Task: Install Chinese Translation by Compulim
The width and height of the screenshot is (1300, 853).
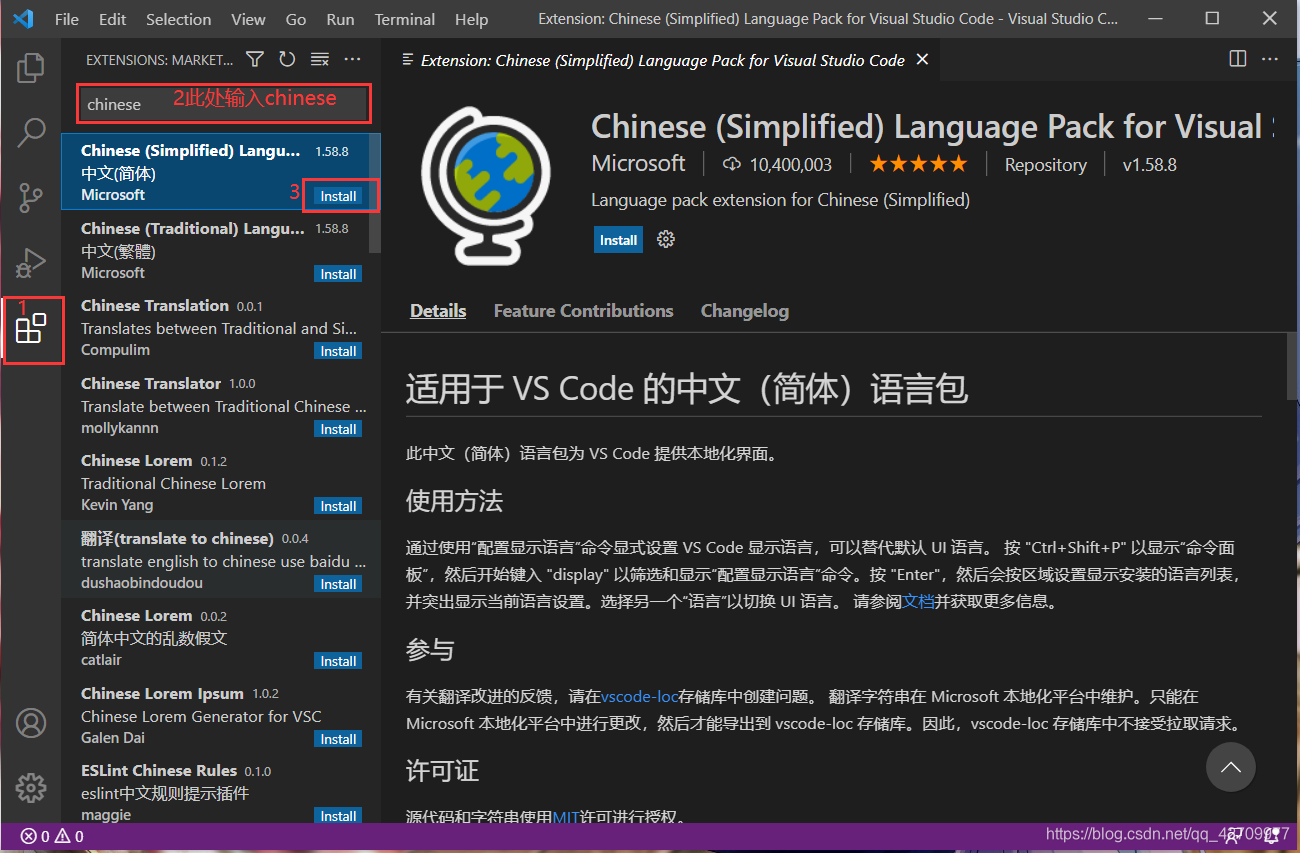Action: click(x=338, y=351)
